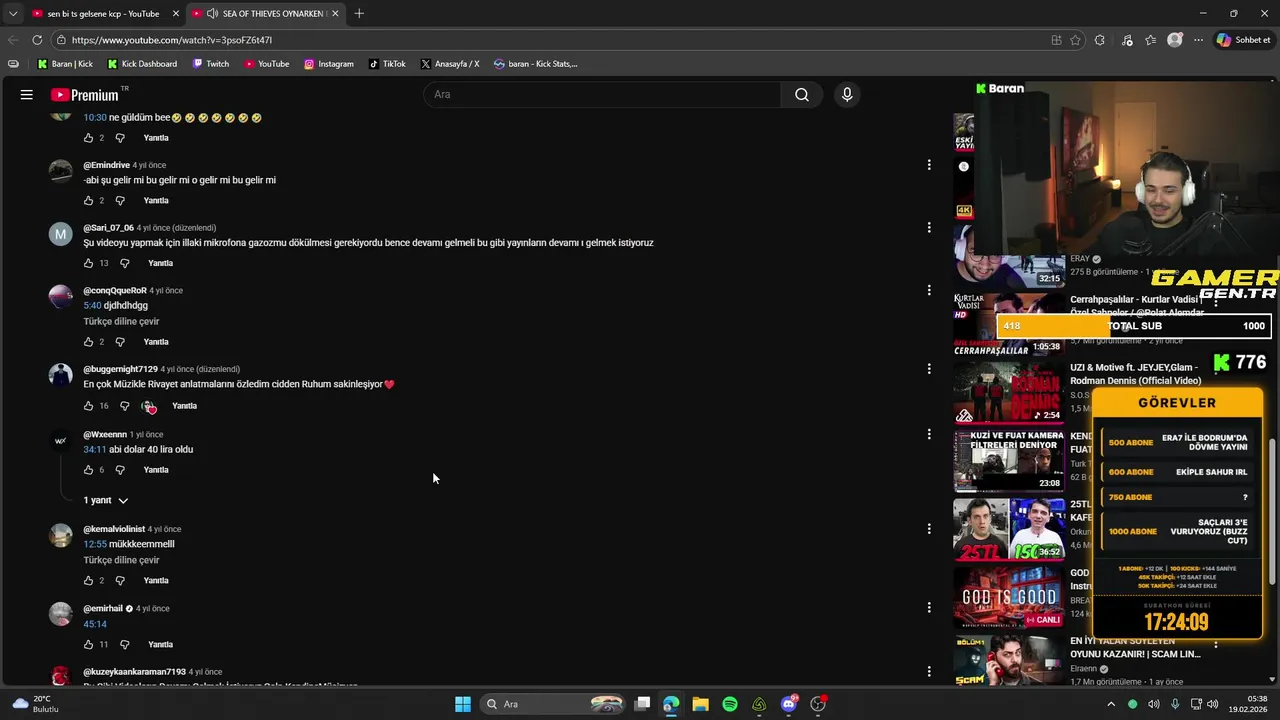
Task: Translate @kemalviolinist comment with Türkçe diline çevir
Action: tap(121, 561)
